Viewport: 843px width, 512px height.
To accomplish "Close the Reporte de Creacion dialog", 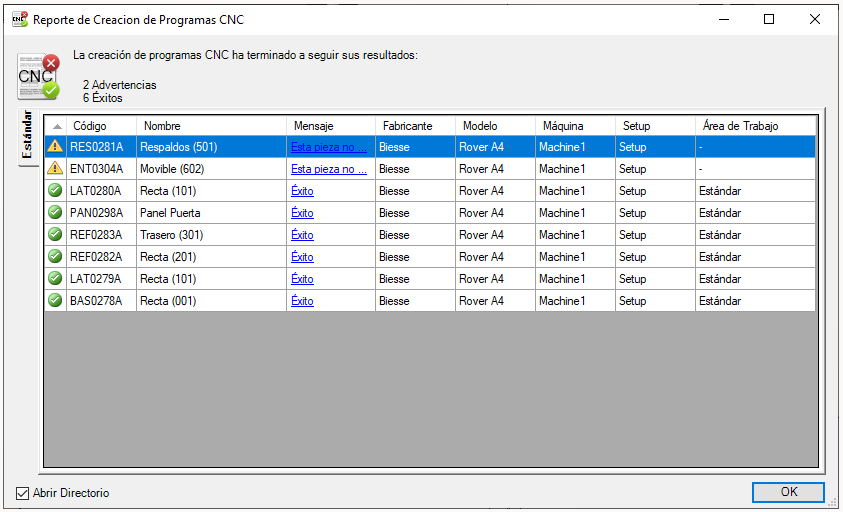I will pyautogui.click(x=815, y=19).
